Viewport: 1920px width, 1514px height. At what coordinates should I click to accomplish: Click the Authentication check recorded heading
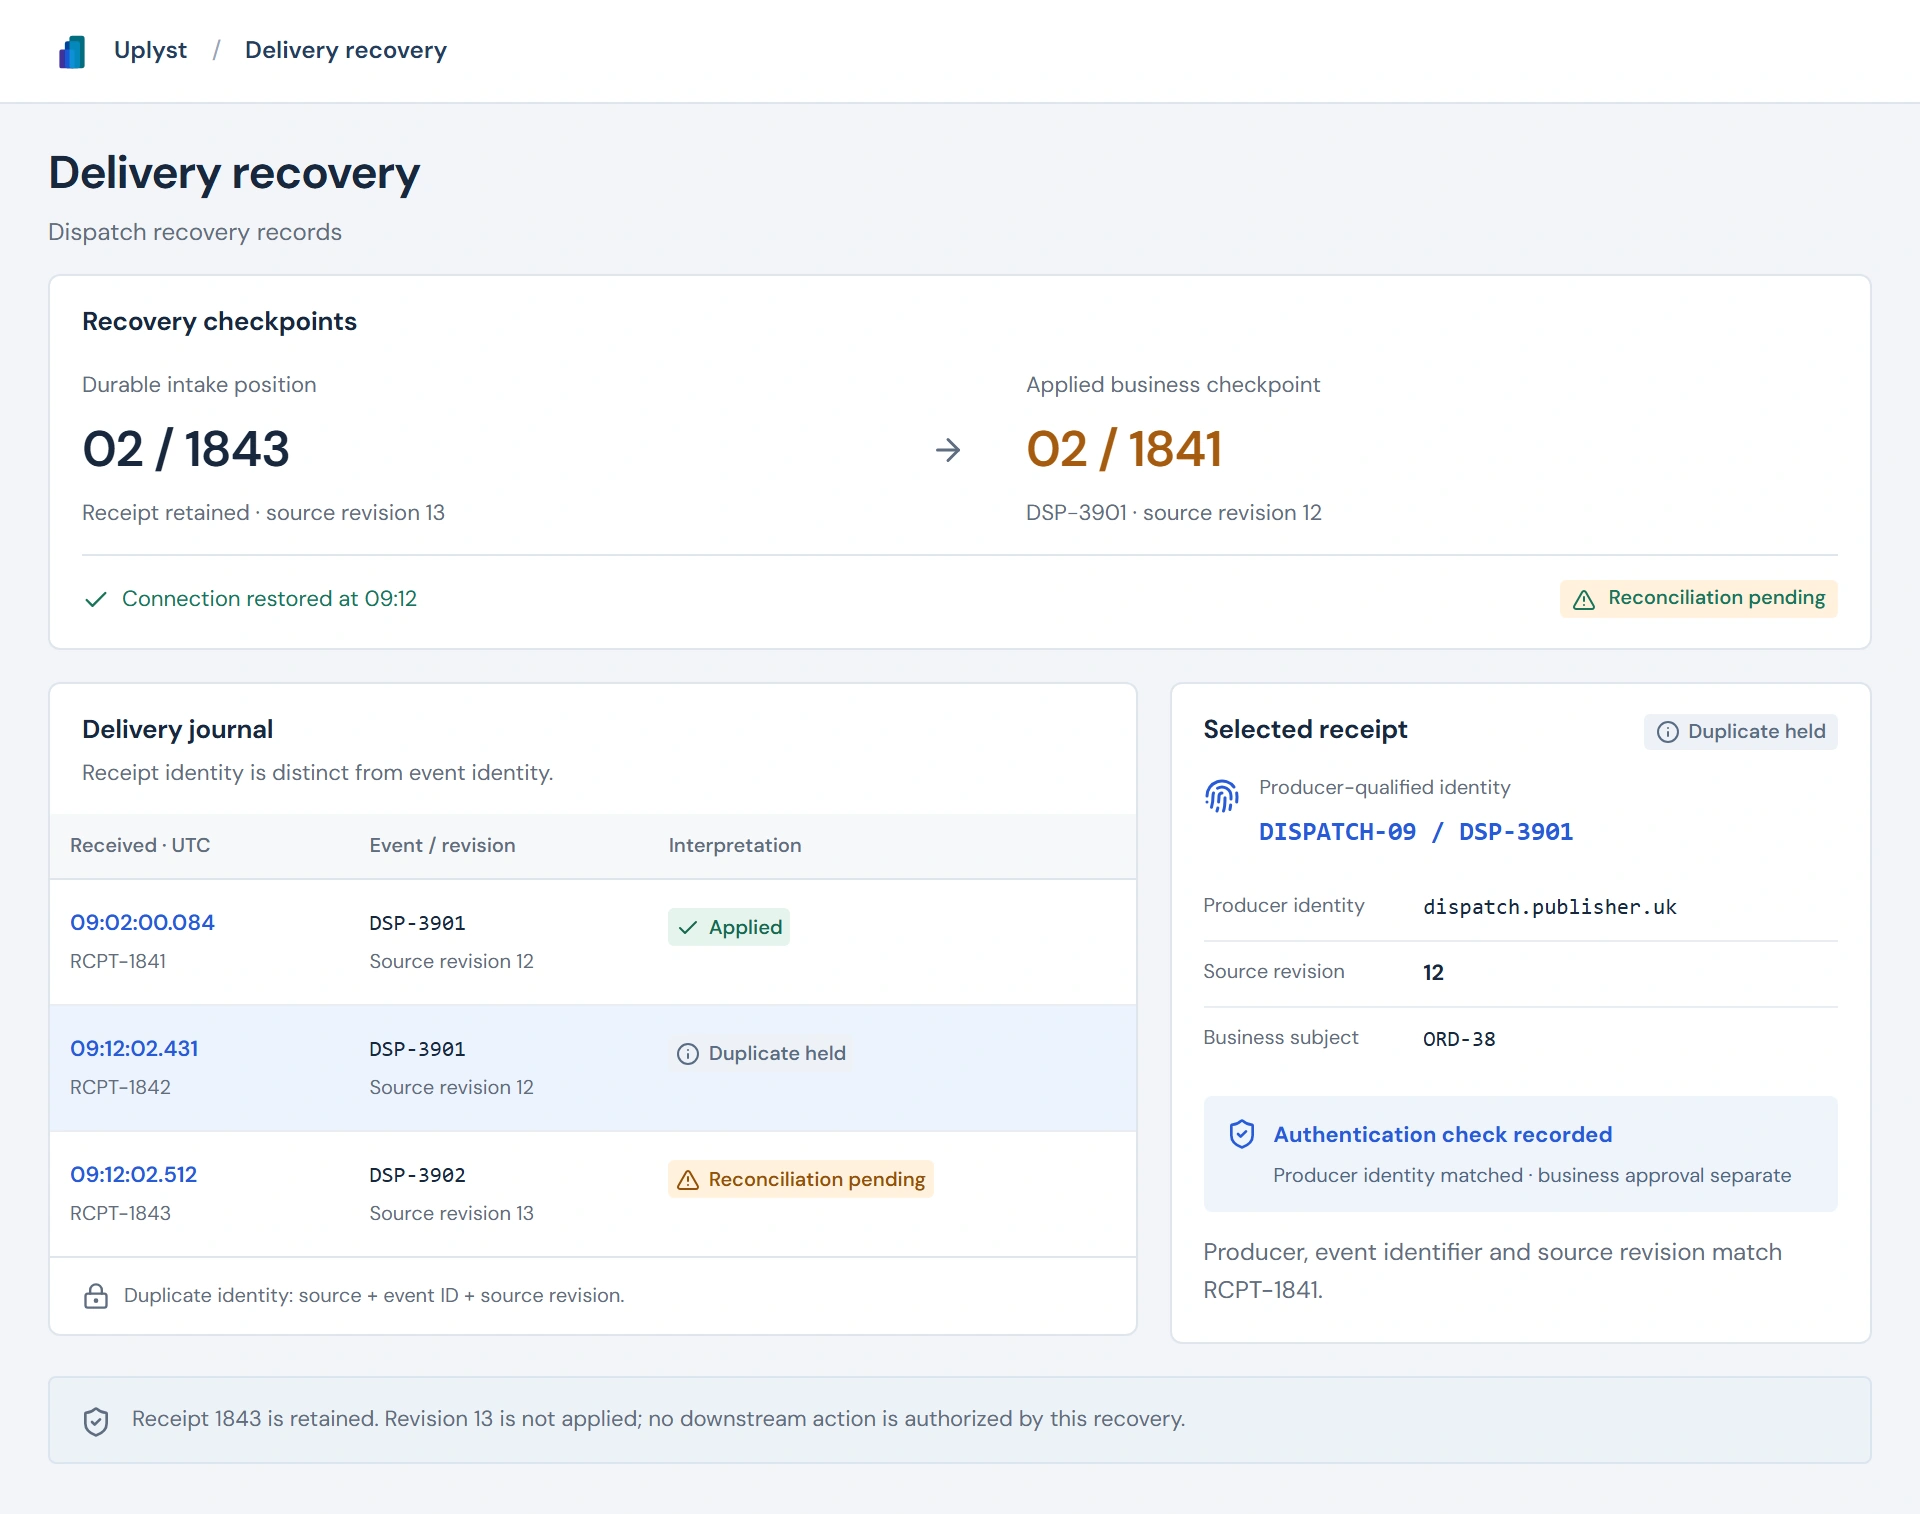[1442, 1134]
